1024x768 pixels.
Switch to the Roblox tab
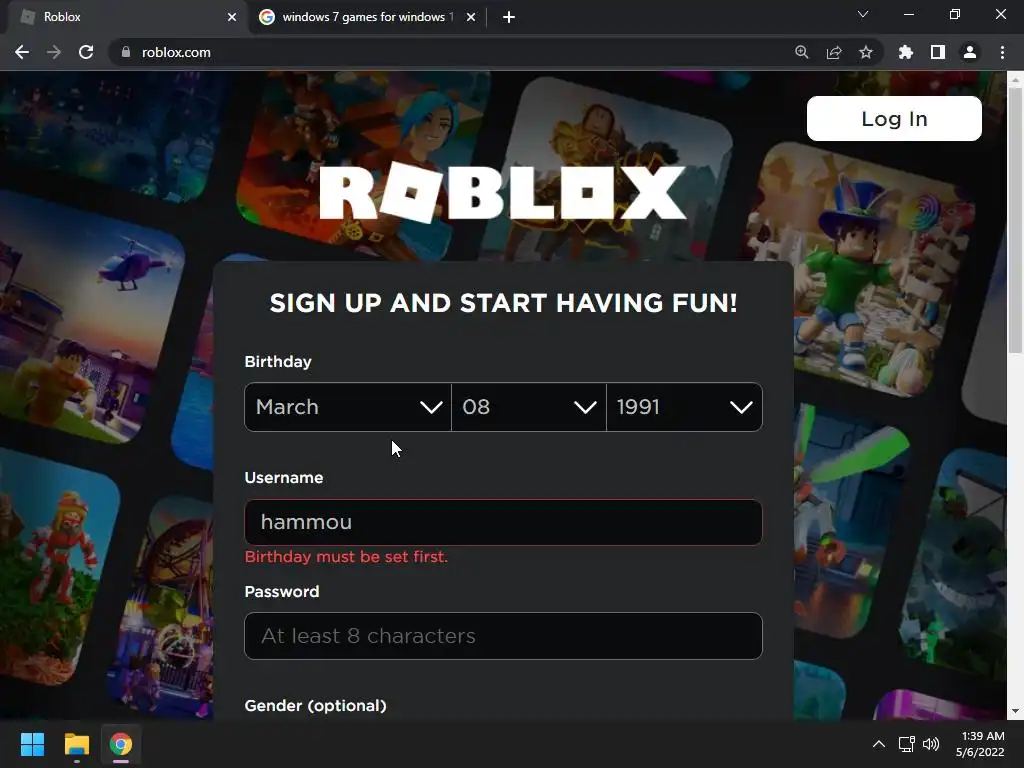tap(124, 17)
